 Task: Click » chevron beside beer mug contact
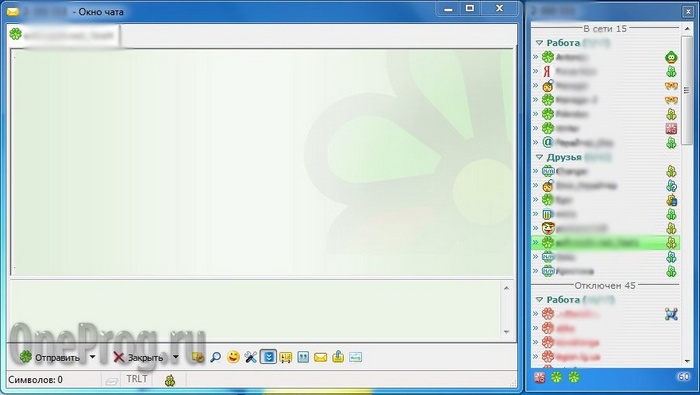[535, 214]
